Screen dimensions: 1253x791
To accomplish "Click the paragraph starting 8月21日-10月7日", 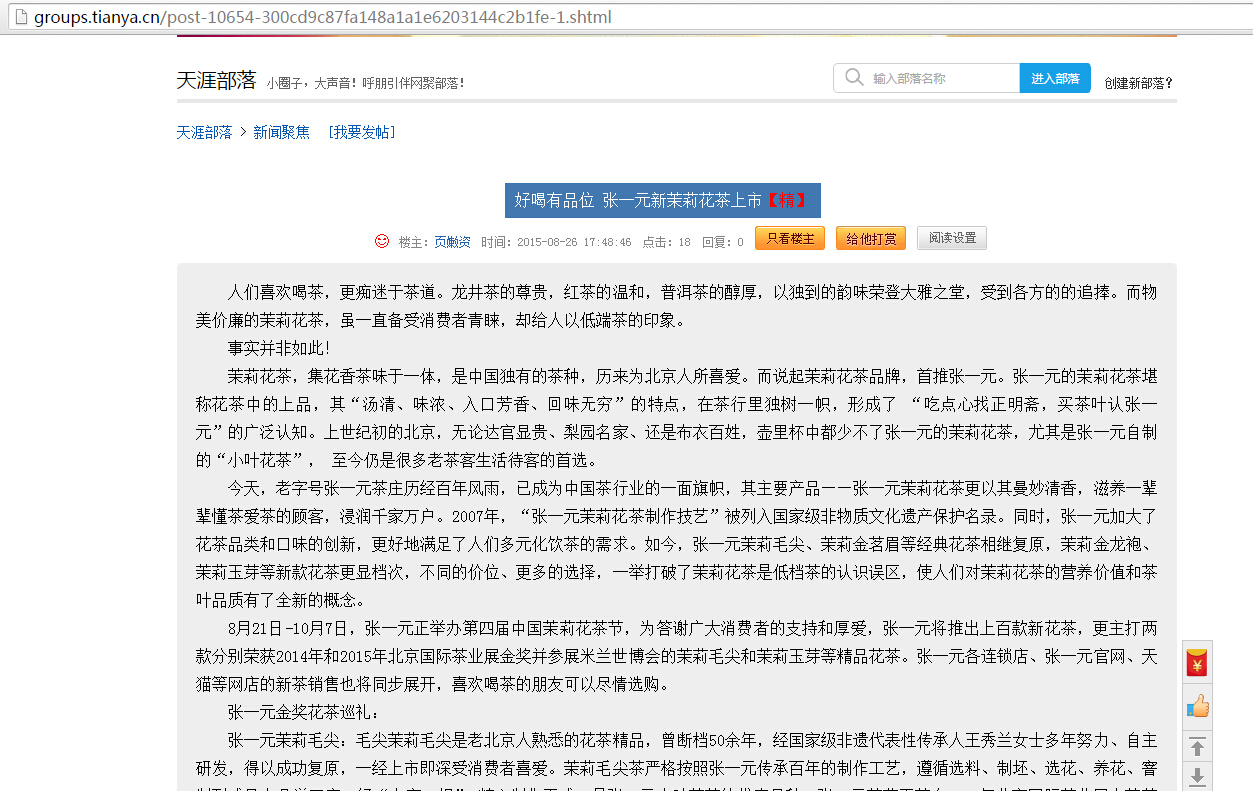I will point(677,656).
